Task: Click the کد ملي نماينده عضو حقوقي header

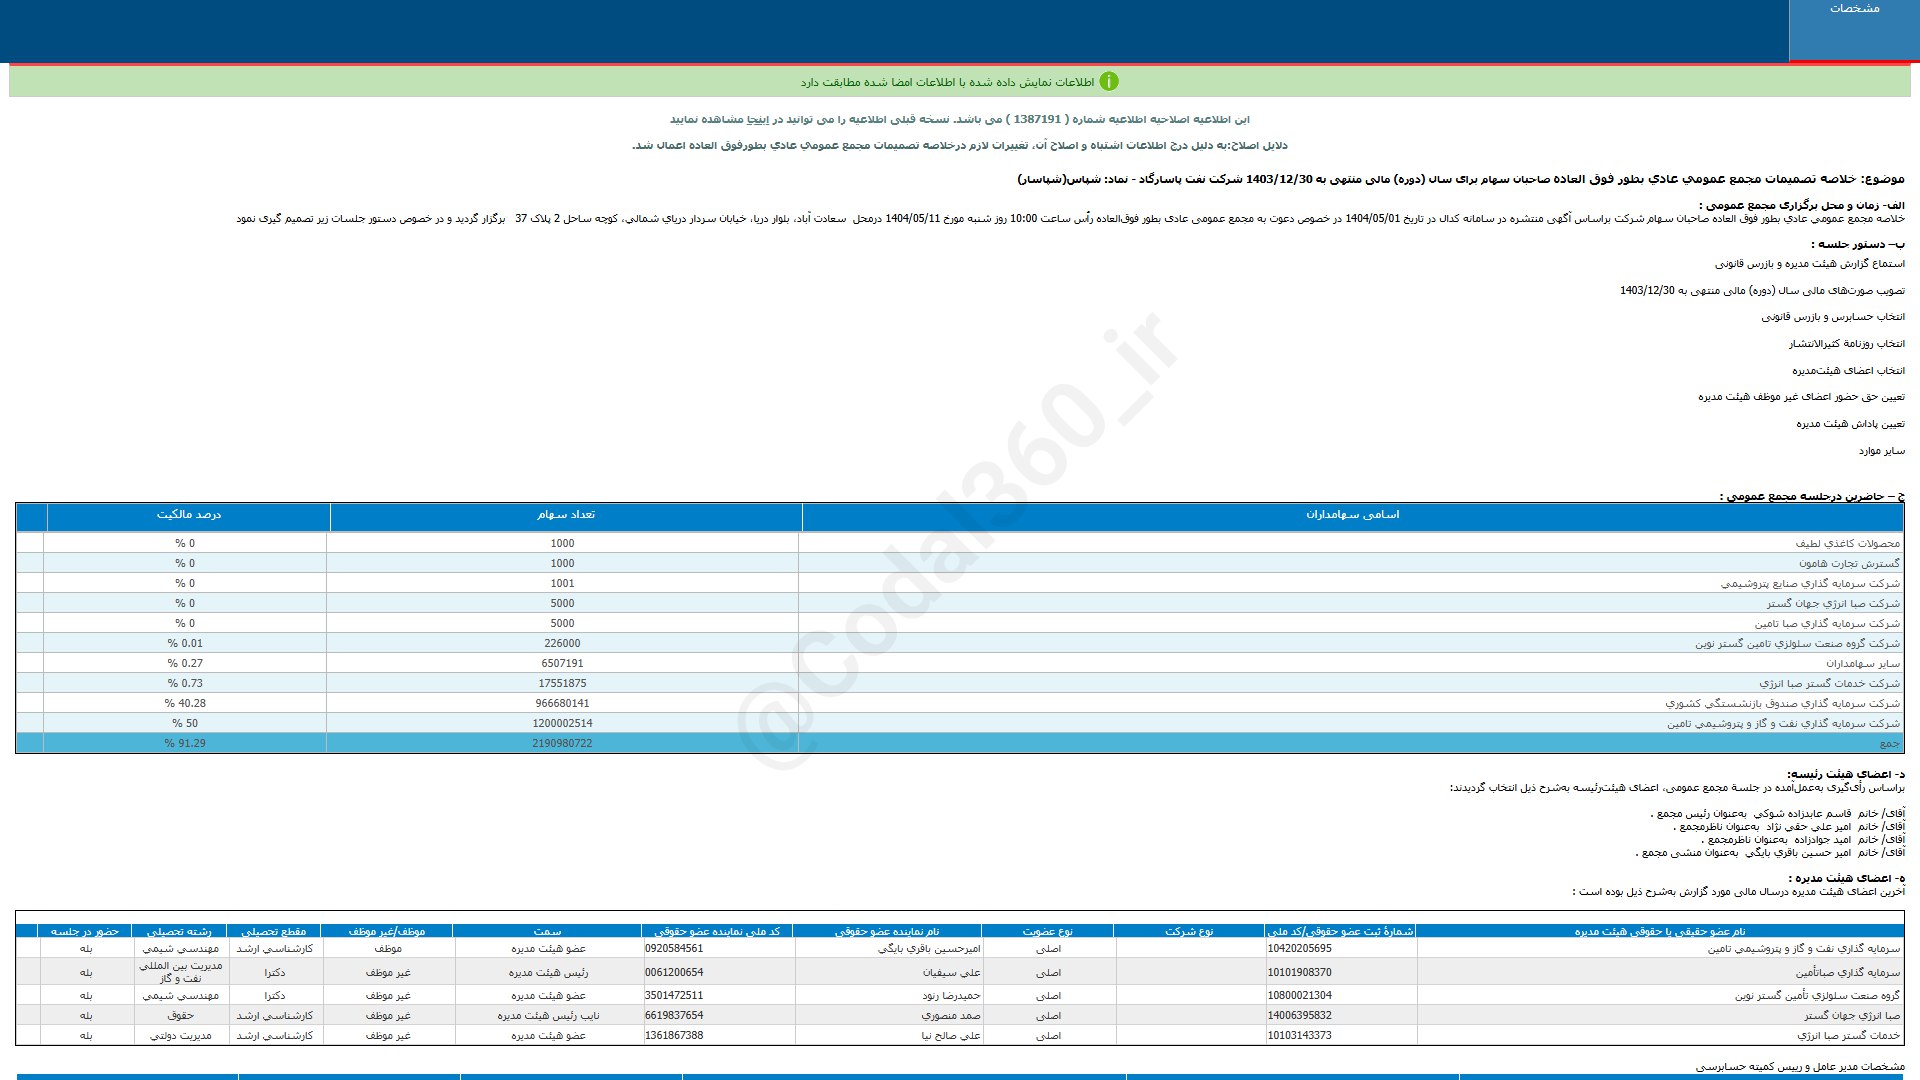Action: (718, 931)
